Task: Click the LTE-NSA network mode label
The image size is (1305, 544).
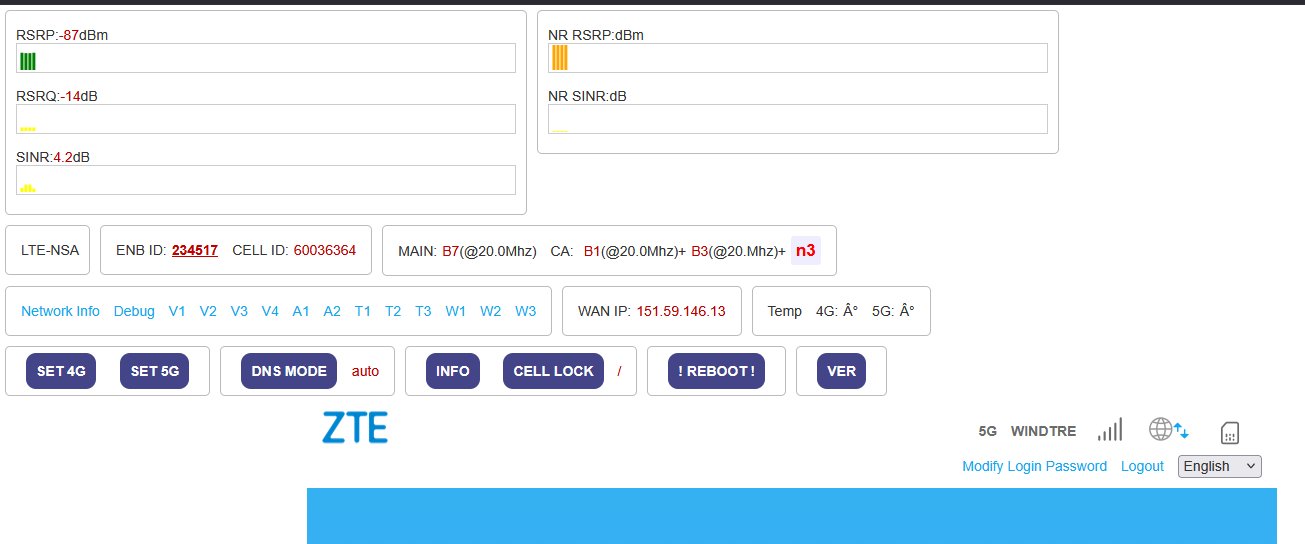Action: pos(50,250)
